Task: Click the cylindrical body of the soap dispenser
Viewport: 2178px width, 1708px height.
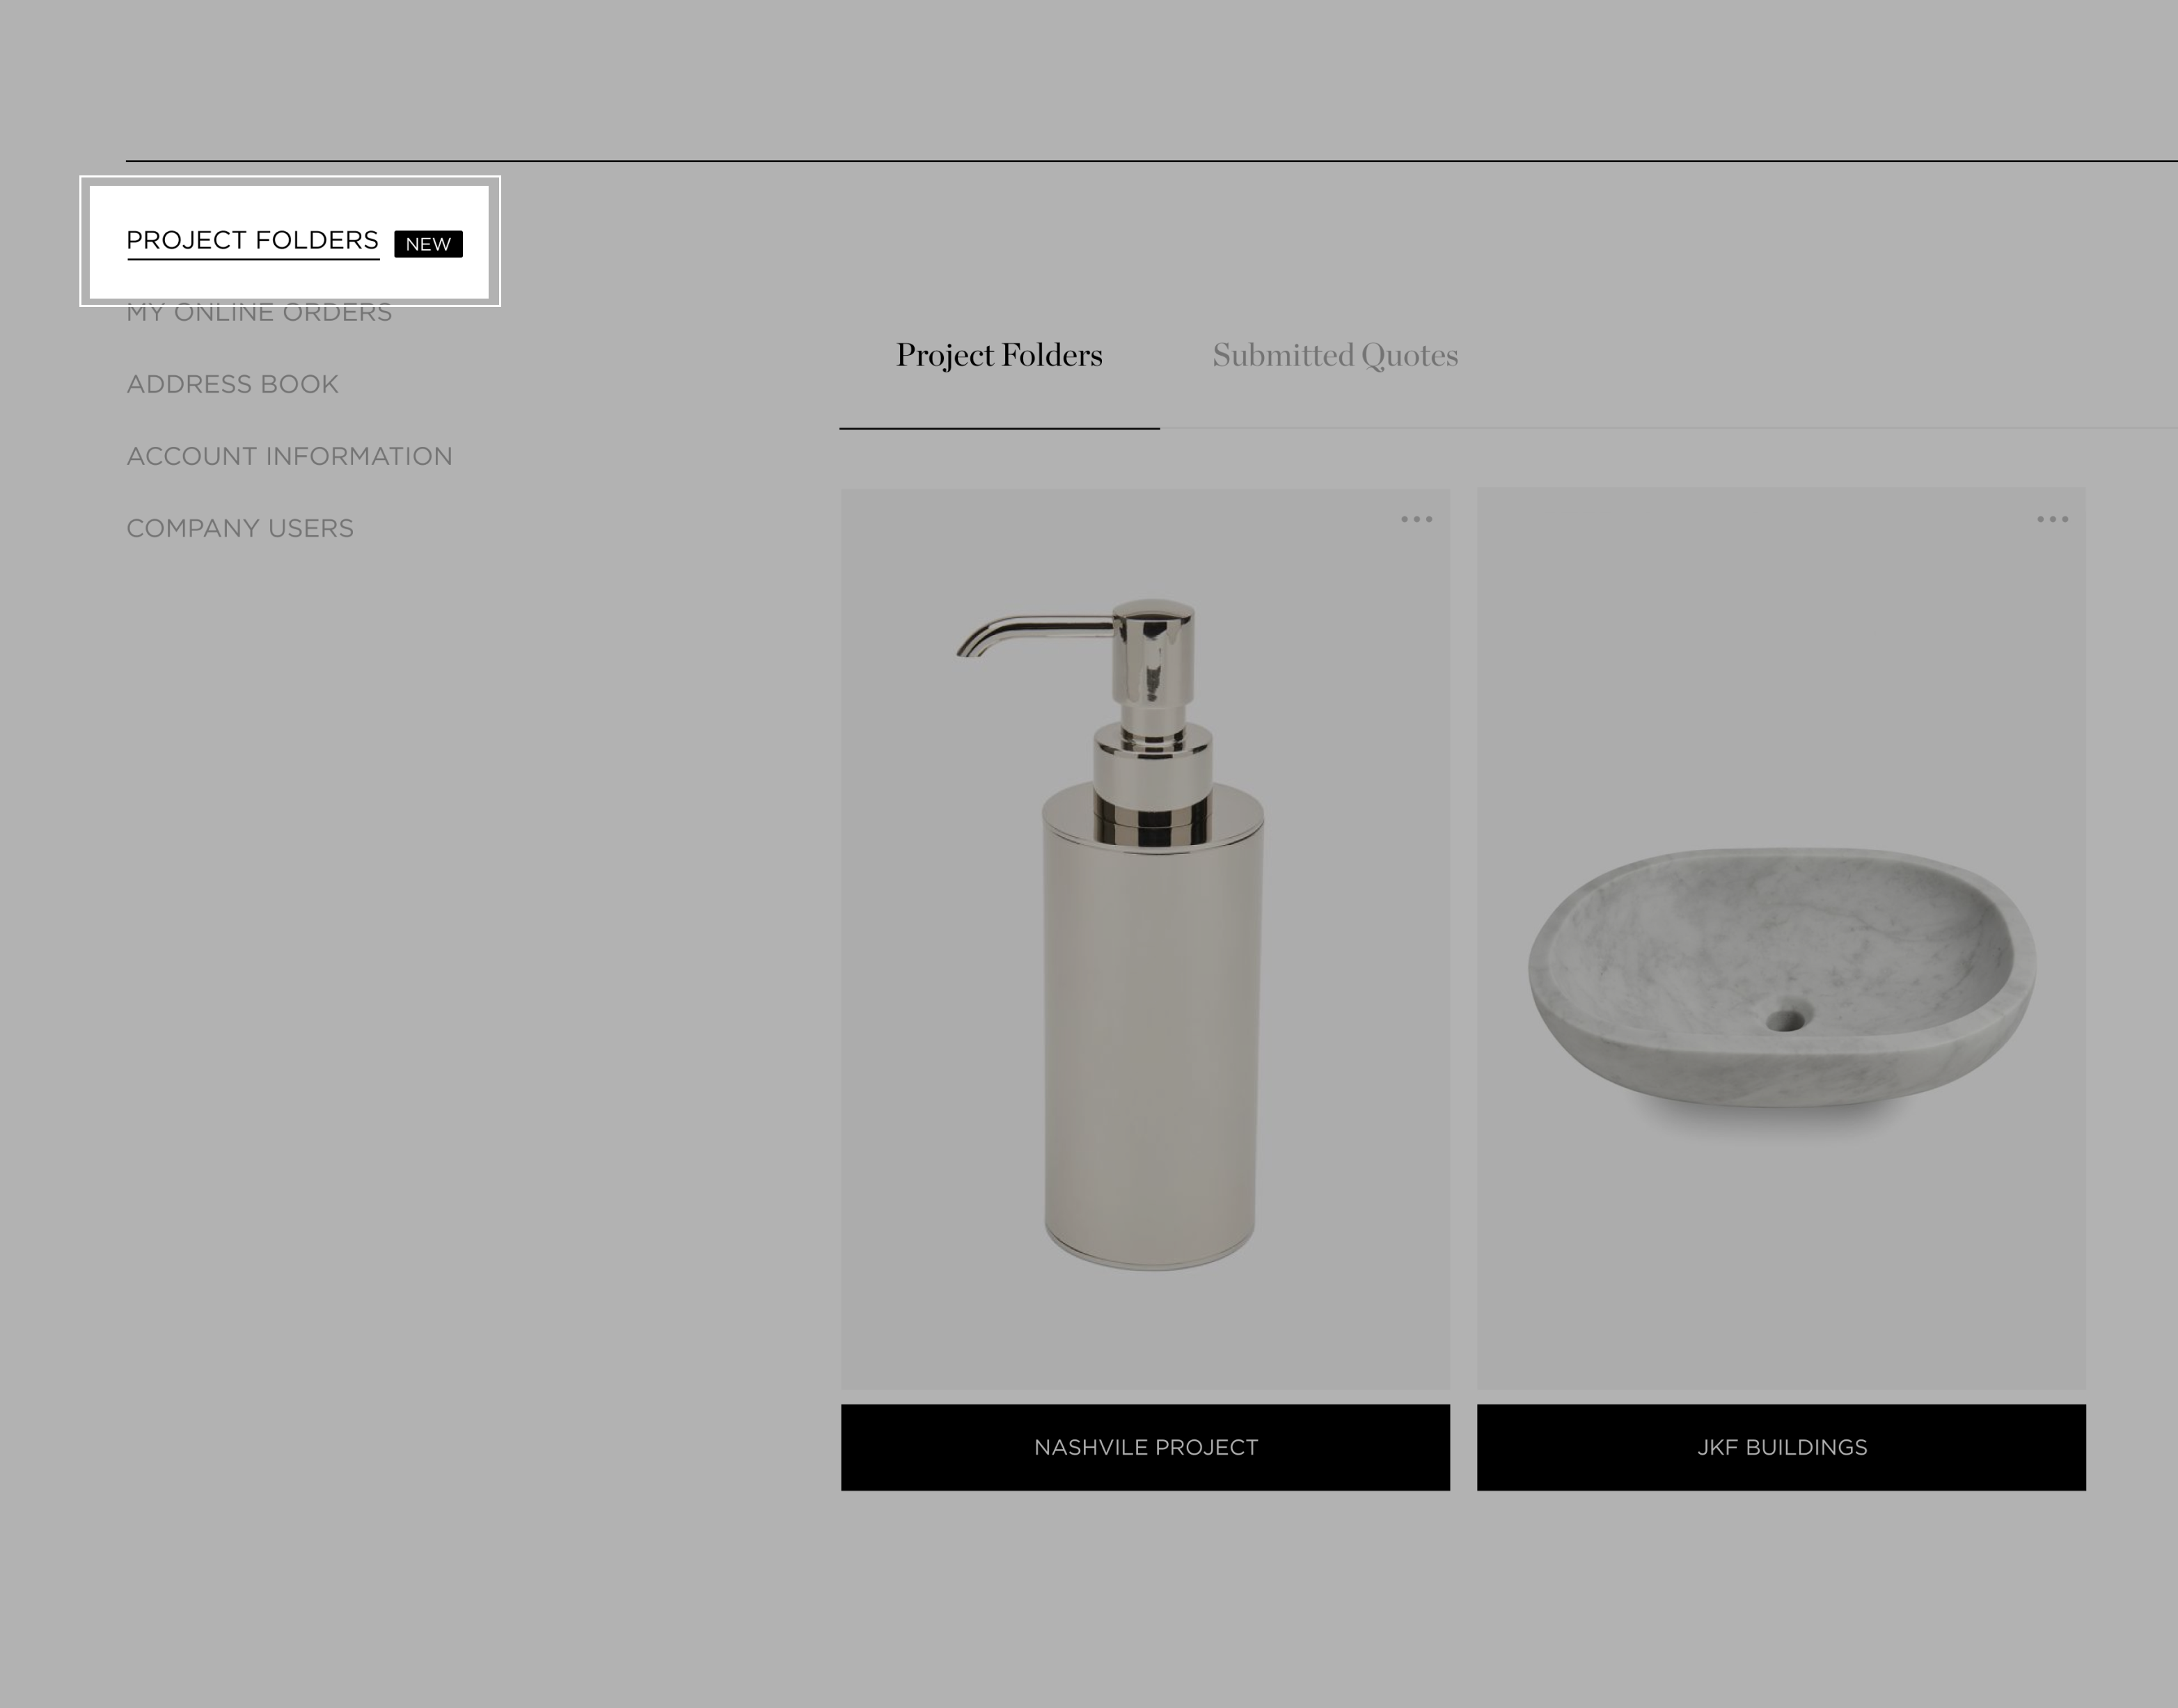Action: [1152, 1030]
